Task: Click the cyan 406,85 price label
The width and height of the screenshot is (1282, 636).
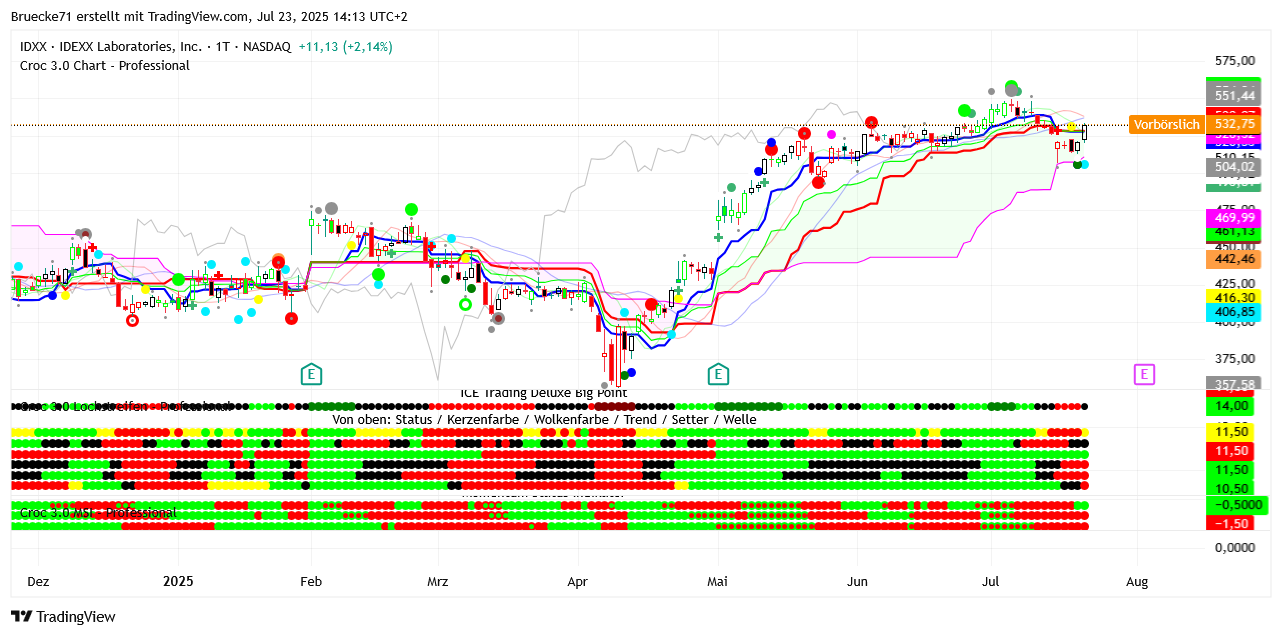Action: pos(1235,313)
